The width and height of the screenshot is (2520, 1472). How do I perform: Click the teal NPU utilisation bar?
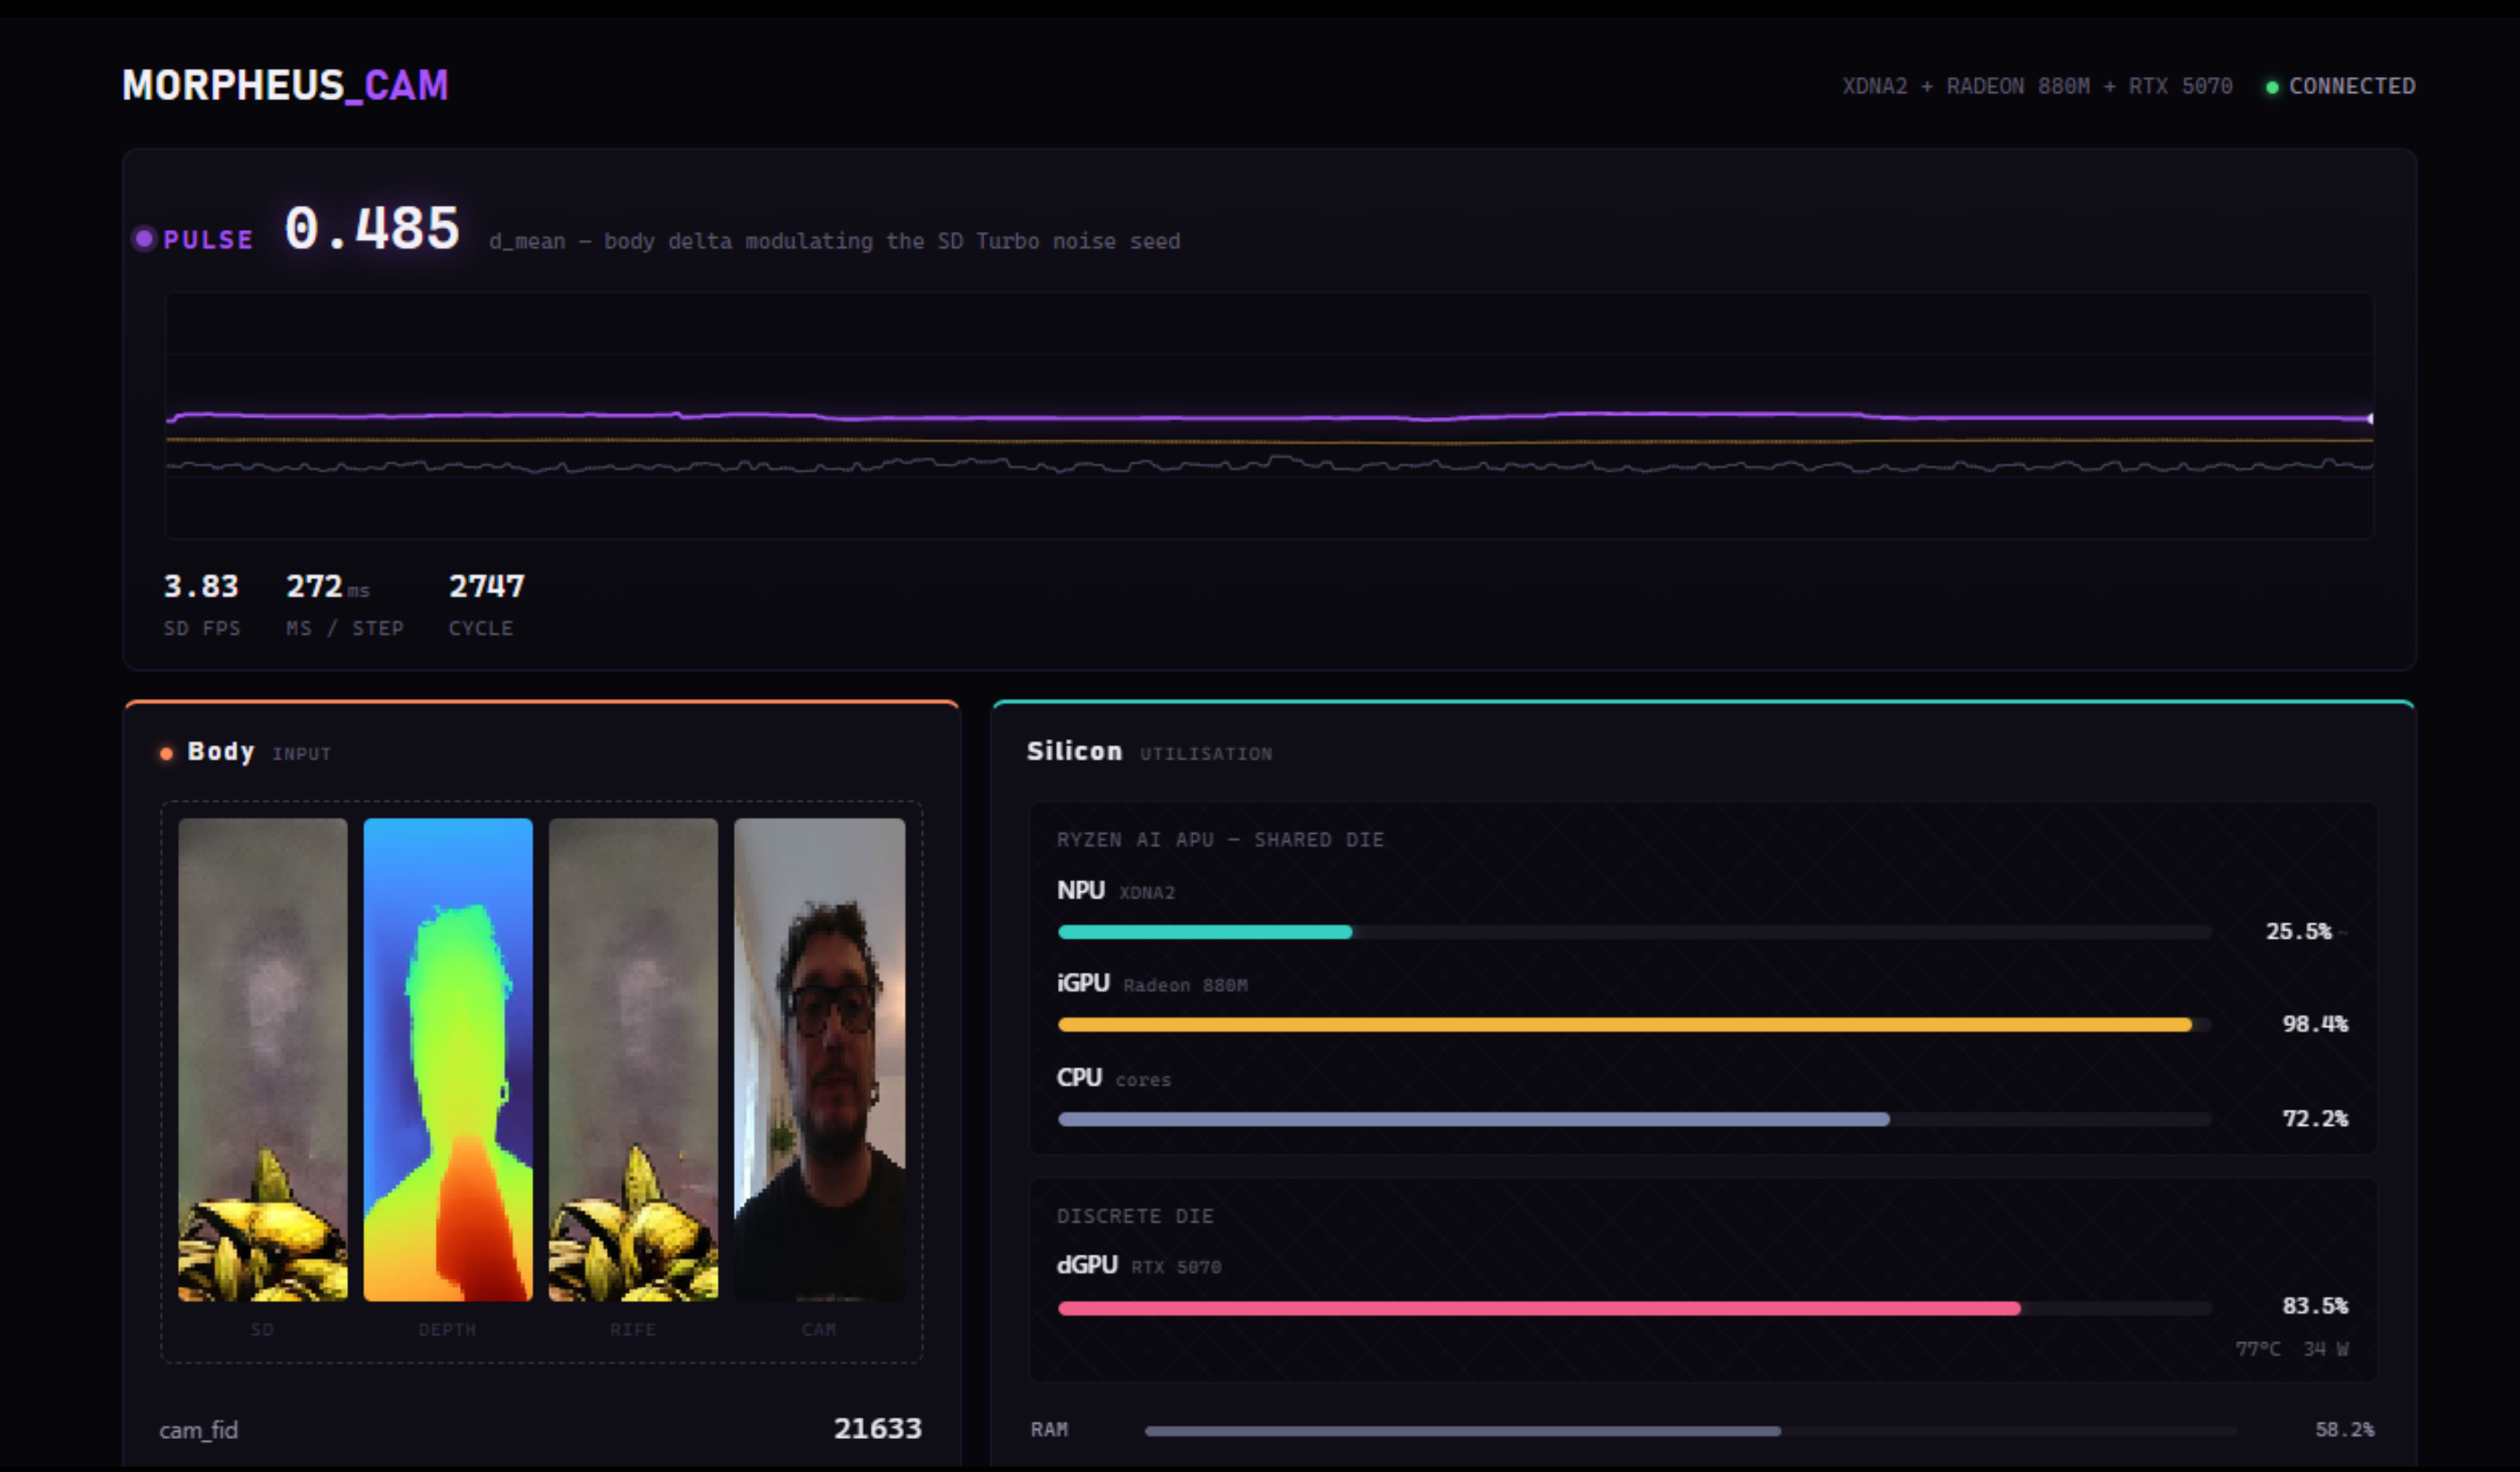(1634, 932)
